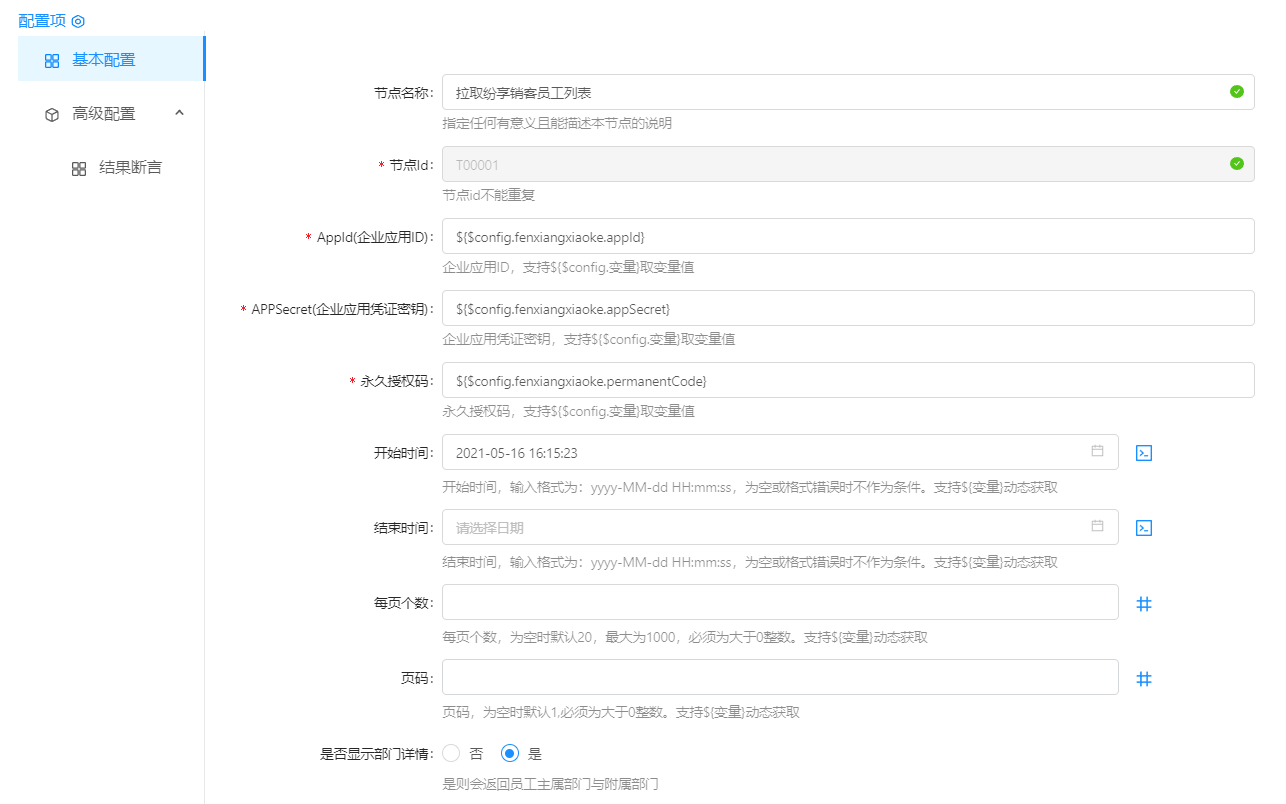Screen dimensions: 1286x804
Task: Click the 结束时间 date picker field
Action: [x=760, y=528]
